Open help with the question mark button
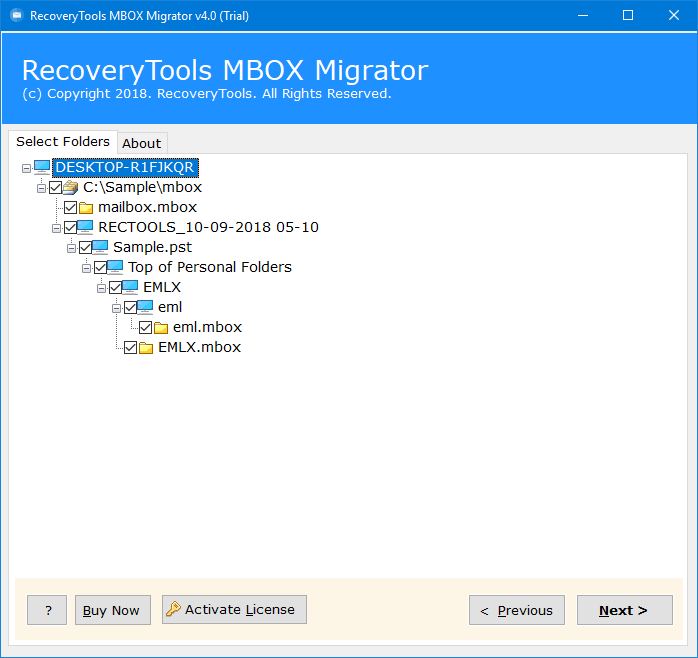This screenshot has width=698, height=658. click(47, 610)
